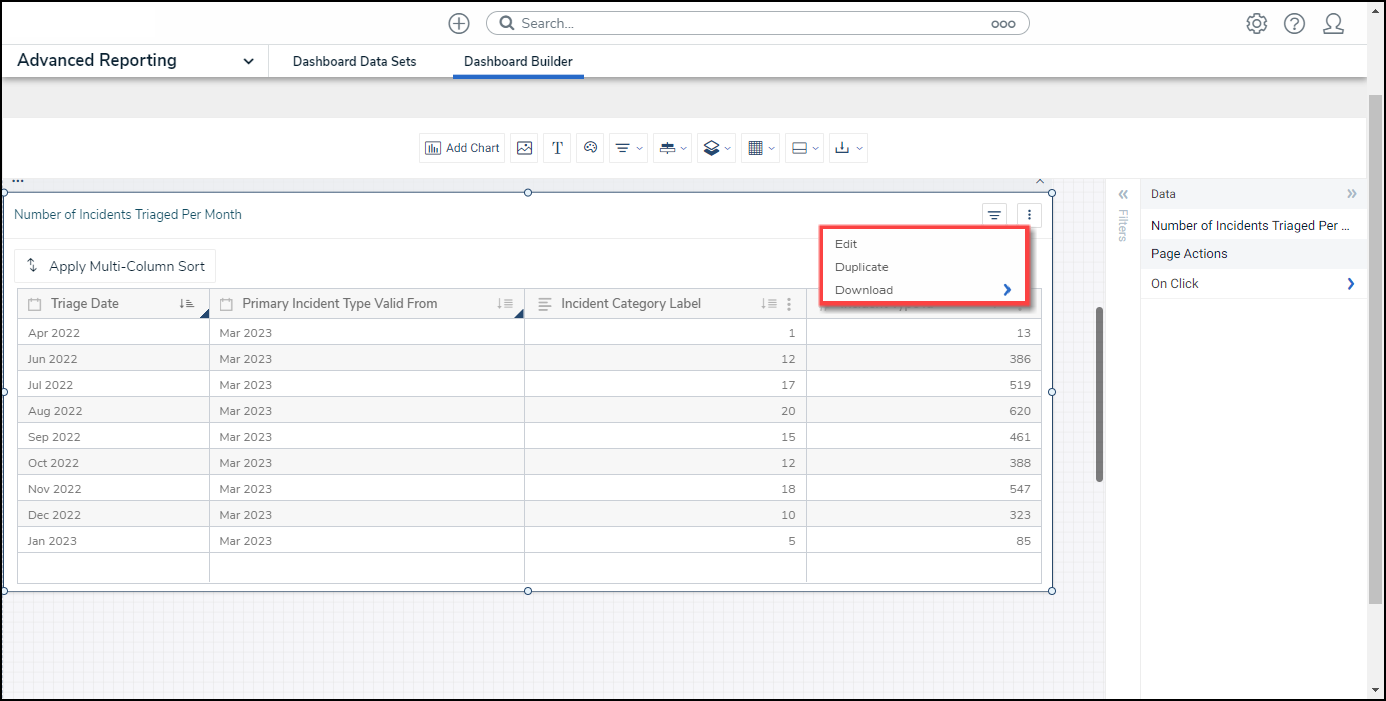
Task: Open the text align dropdown in the toolbar
Action: coord(628,148)
